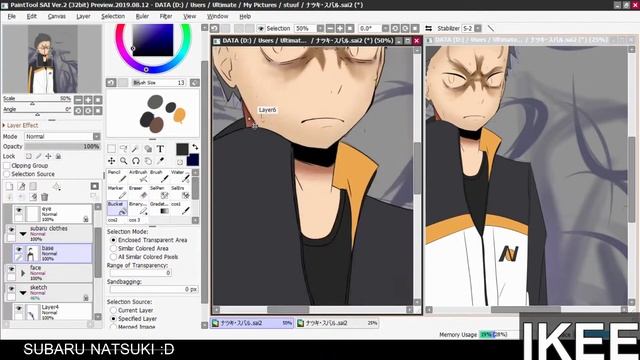This screenshot has width=640, height=360.
Task: Switch to the 50% document tab
Action: coord(252,323)
